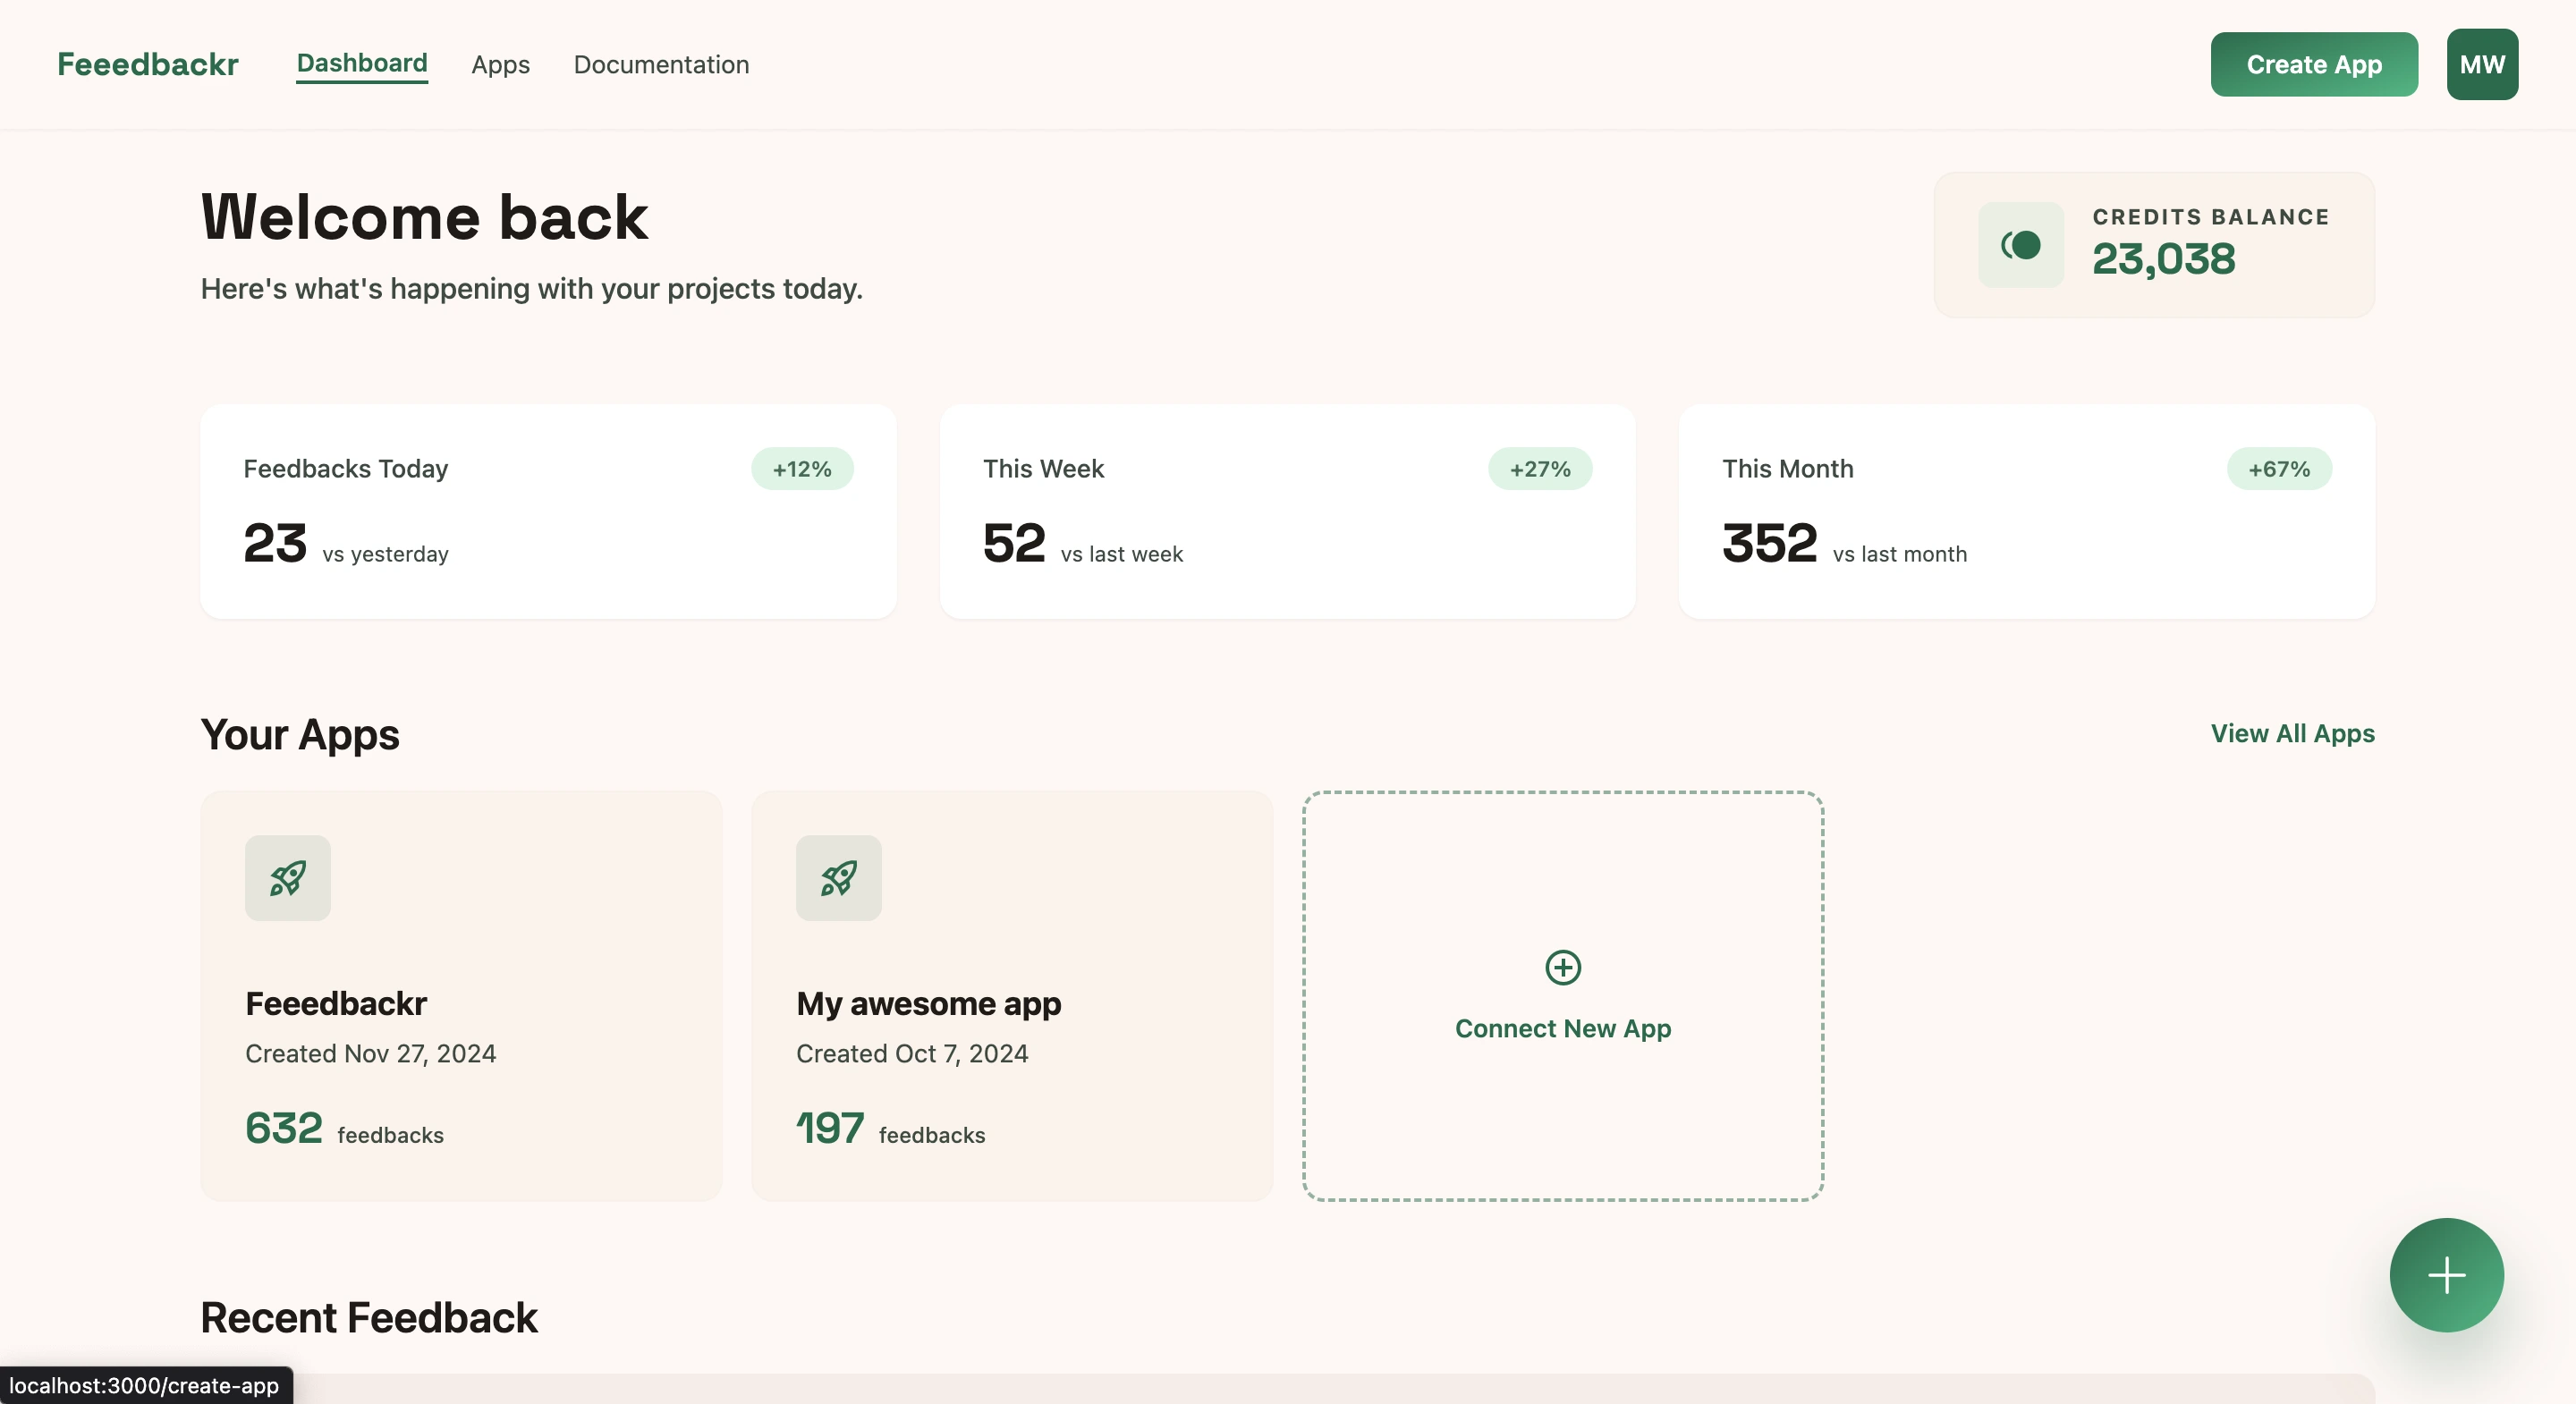Click the Feeedbackr logo in the header
The height and width of the screenshot is (1404, 2576).
pyautogui.click(x=147, y=63)
